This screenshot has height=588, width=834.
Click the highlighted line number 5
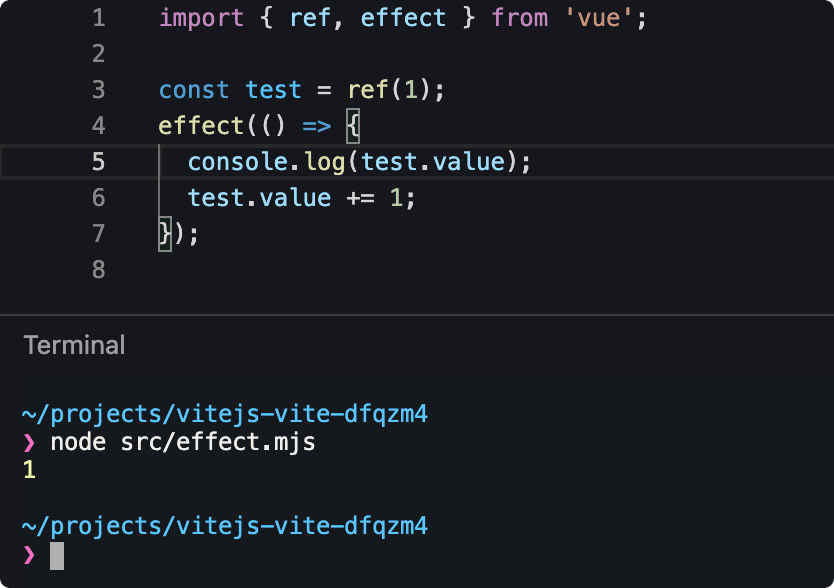[97, 162]
